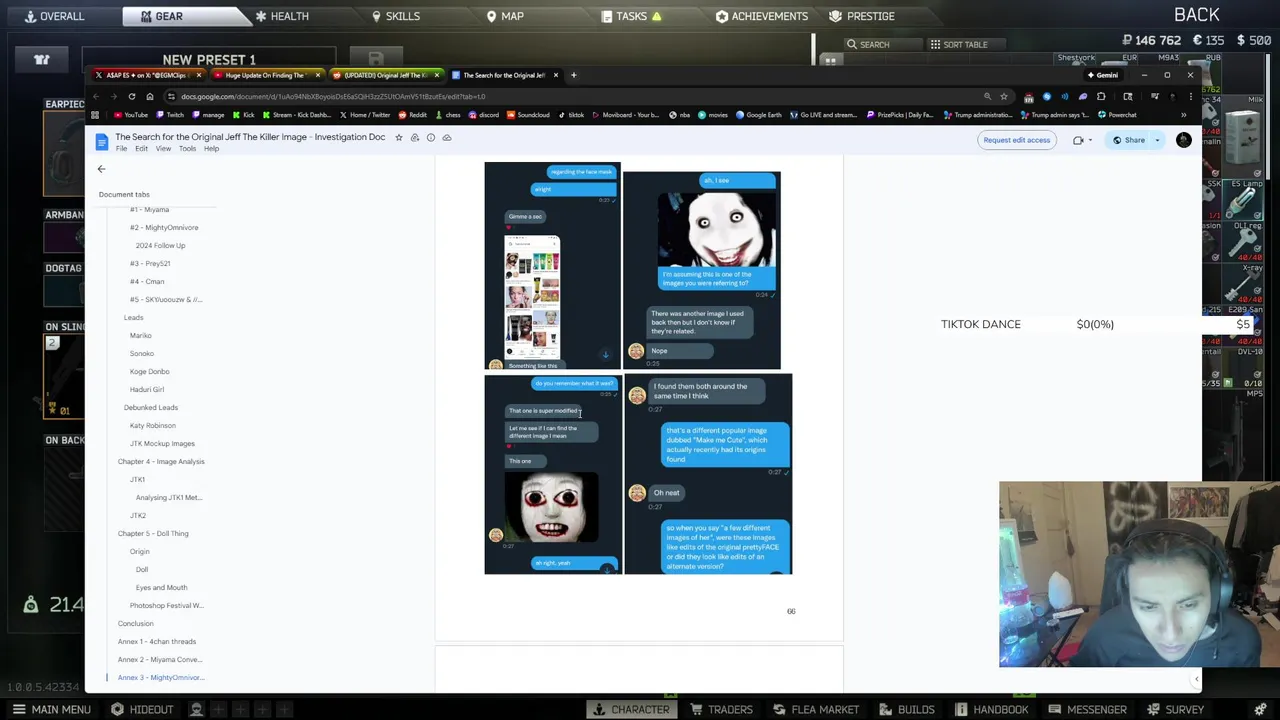The width and height of the screenshot is (1280, 720).
Task: Open Chapter 4 - Image Analysis tab
Action: coord(161,461)
